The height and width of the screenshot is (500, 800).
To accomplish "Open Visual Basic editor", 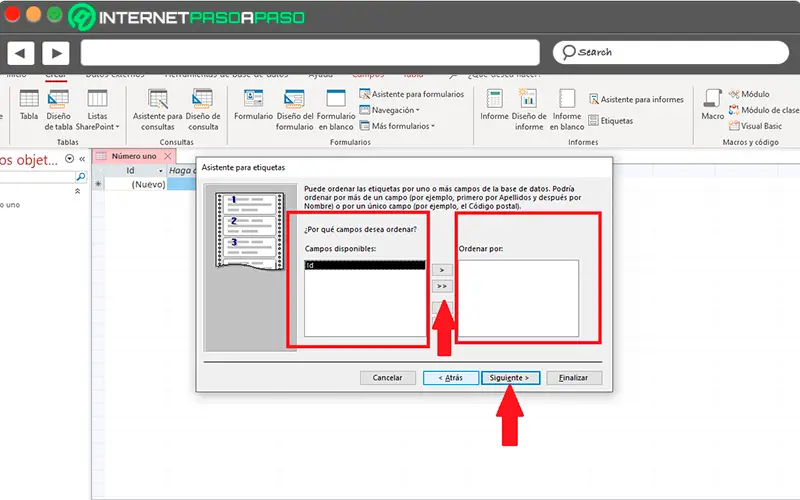I will point(756,126).
